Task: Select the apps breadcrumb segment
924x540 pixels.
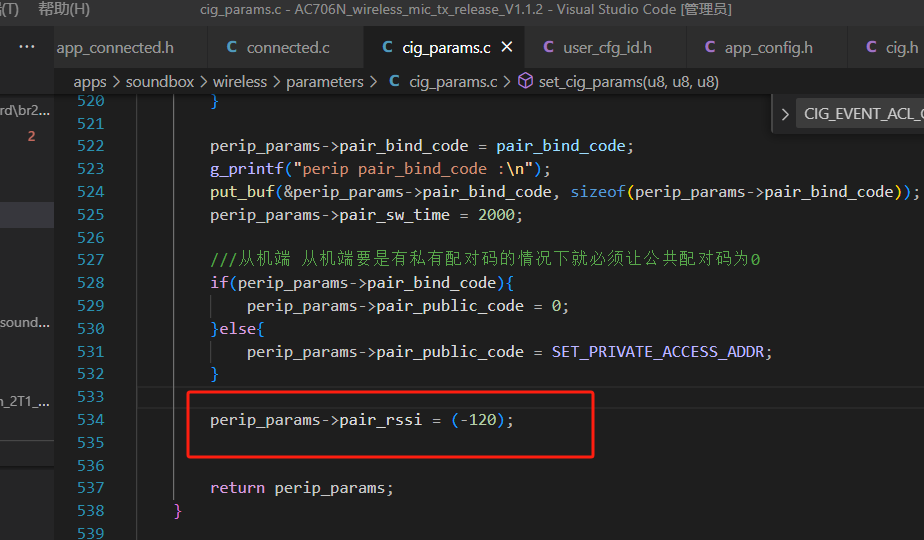Action: pos(90,82)
